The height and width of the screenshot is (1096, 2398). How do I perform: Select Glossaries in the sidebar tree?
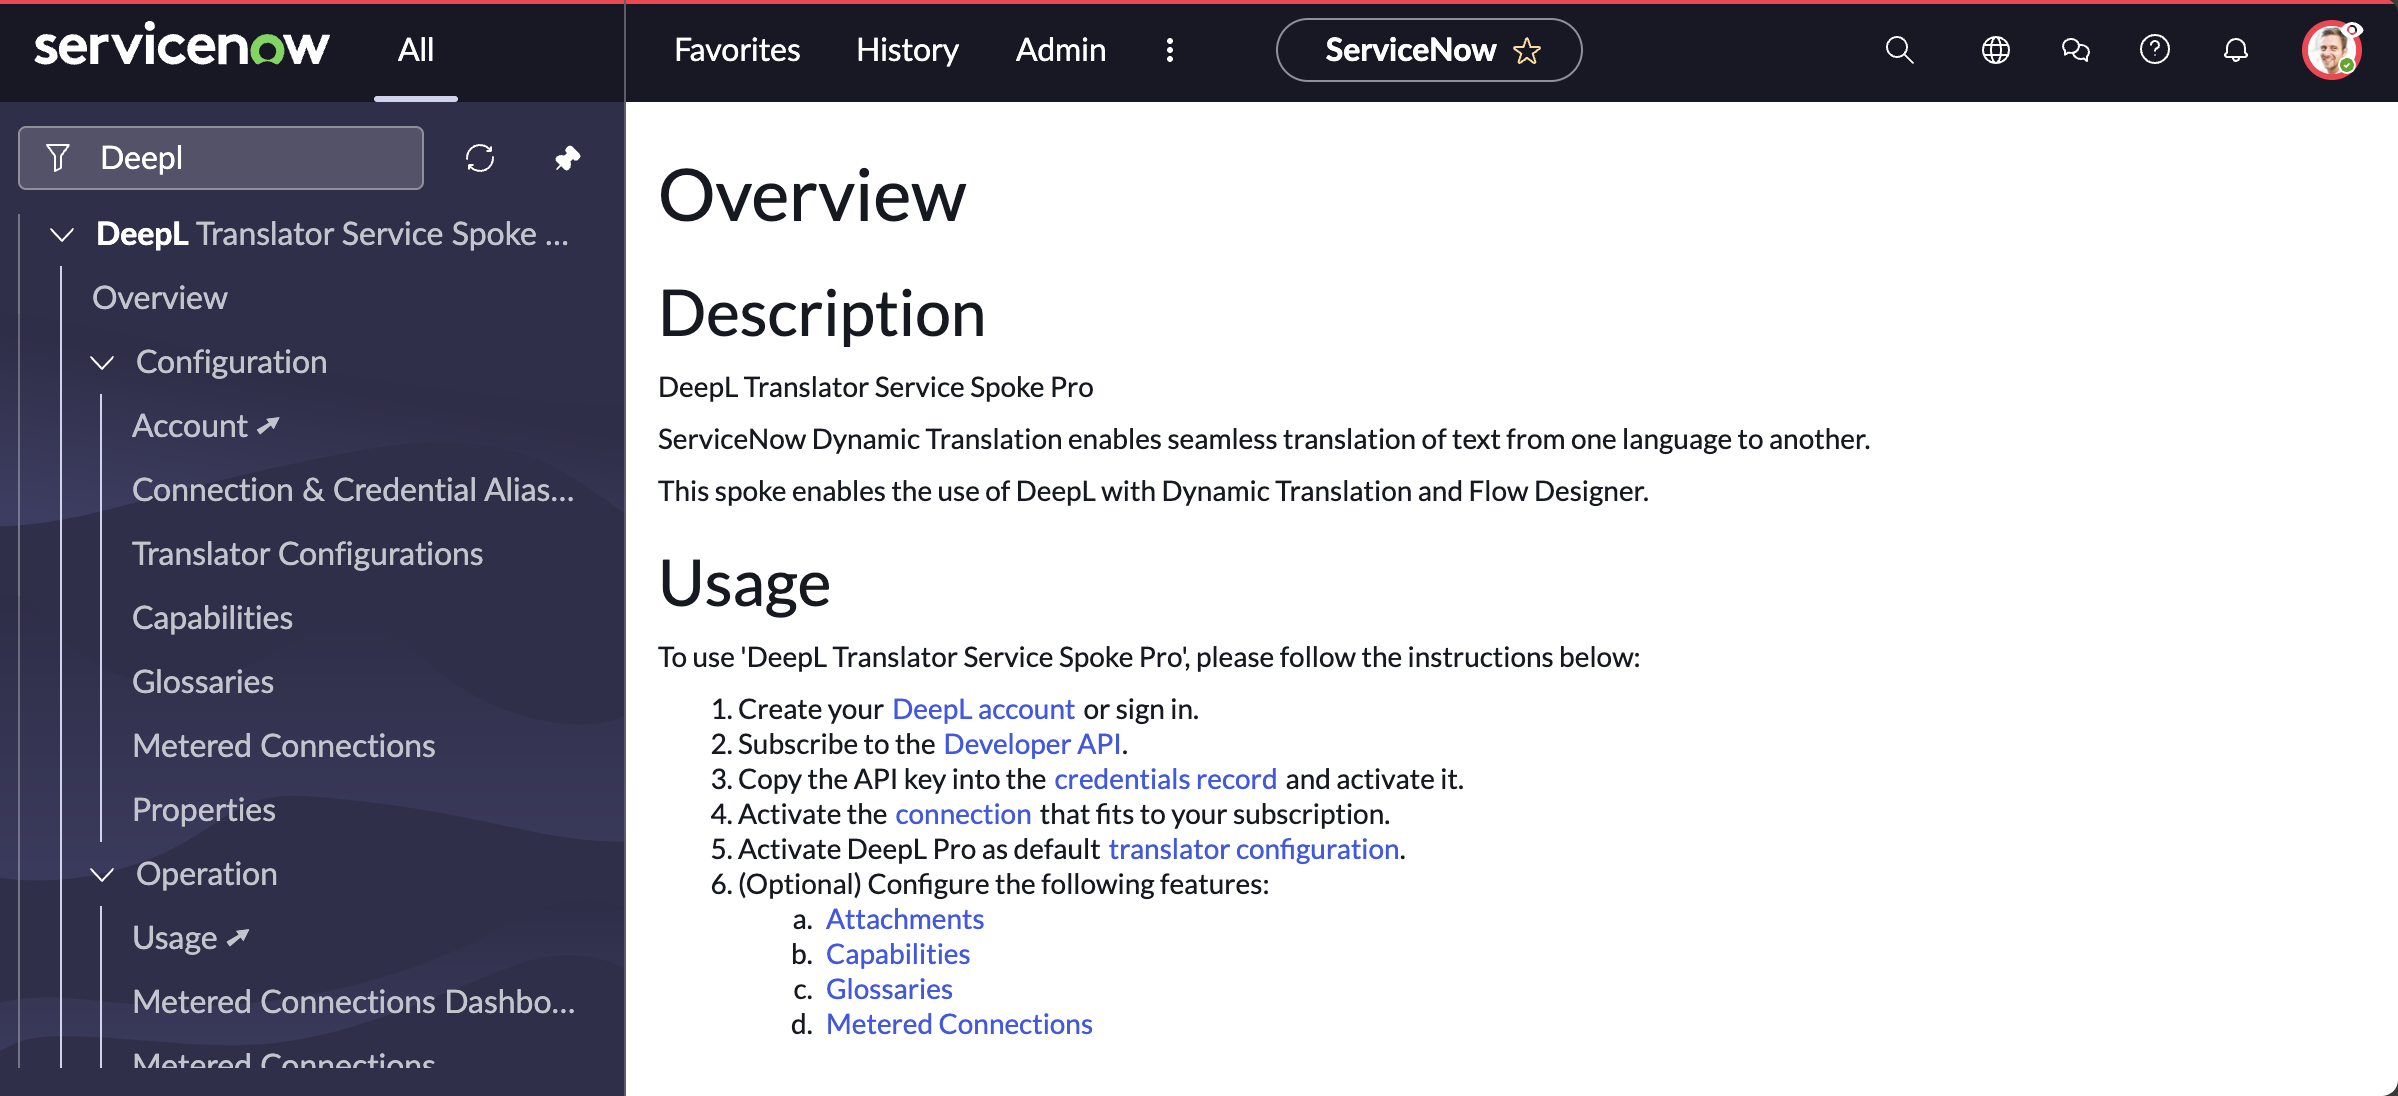tap(203, 682)
